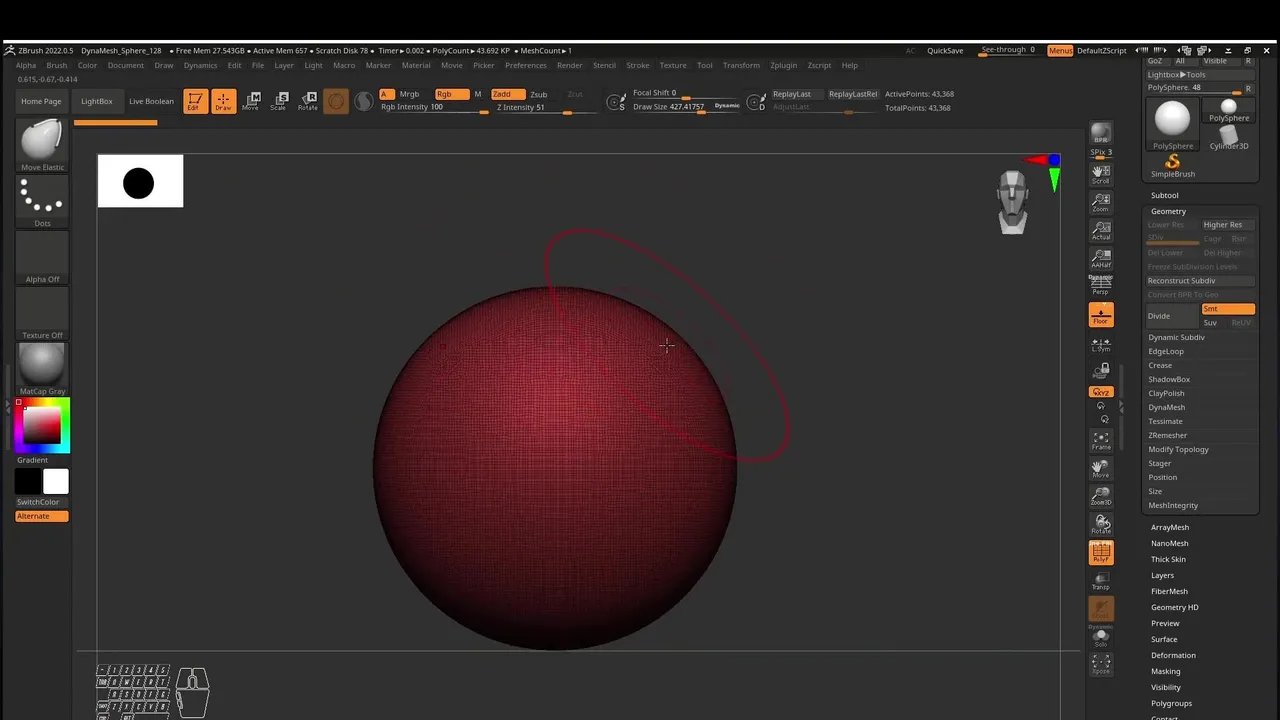This screenshot has height=720, width=1280.
Task: Click the white secondary color swatch
Action: 56,481
